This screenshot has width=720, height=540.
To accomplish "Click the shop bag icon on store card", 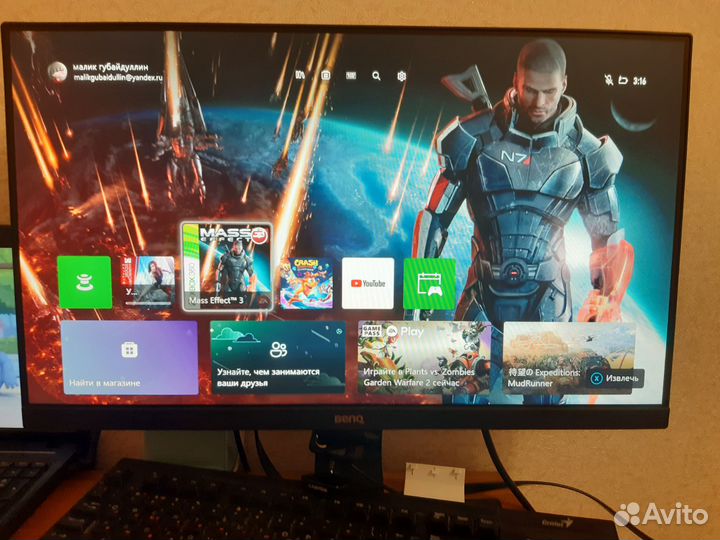I will pyautogui.click(x=129, y=350).
